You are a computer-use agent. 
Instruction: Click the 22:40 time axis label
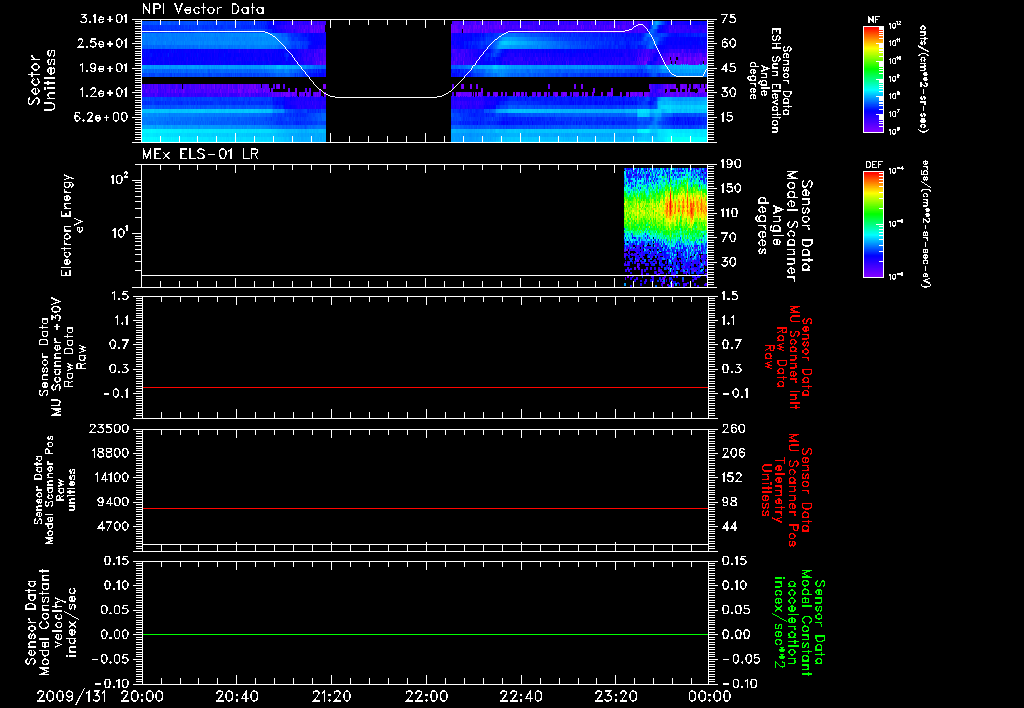point(521,697)
